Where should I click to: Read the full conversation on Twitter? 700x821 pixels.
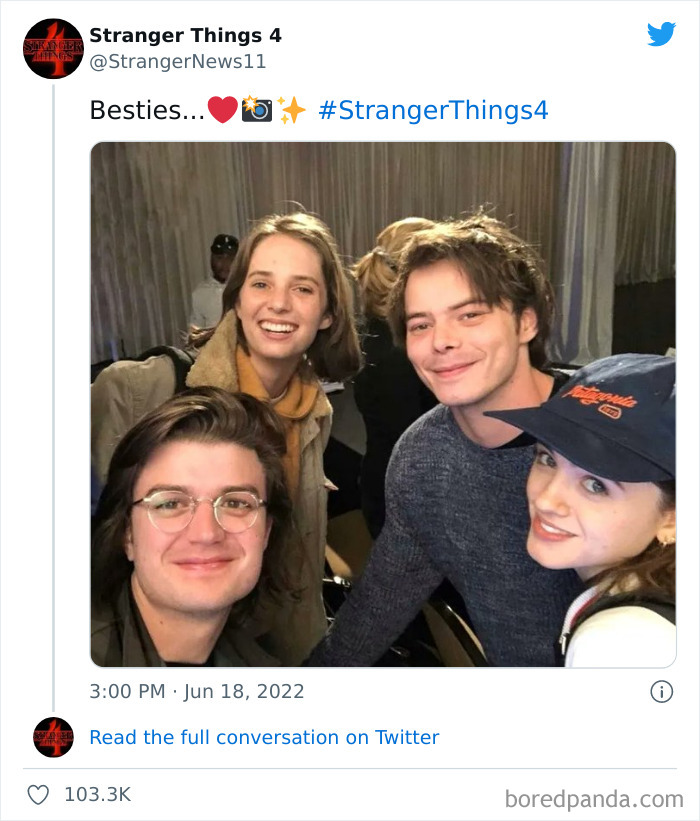[x=264, y=738]
